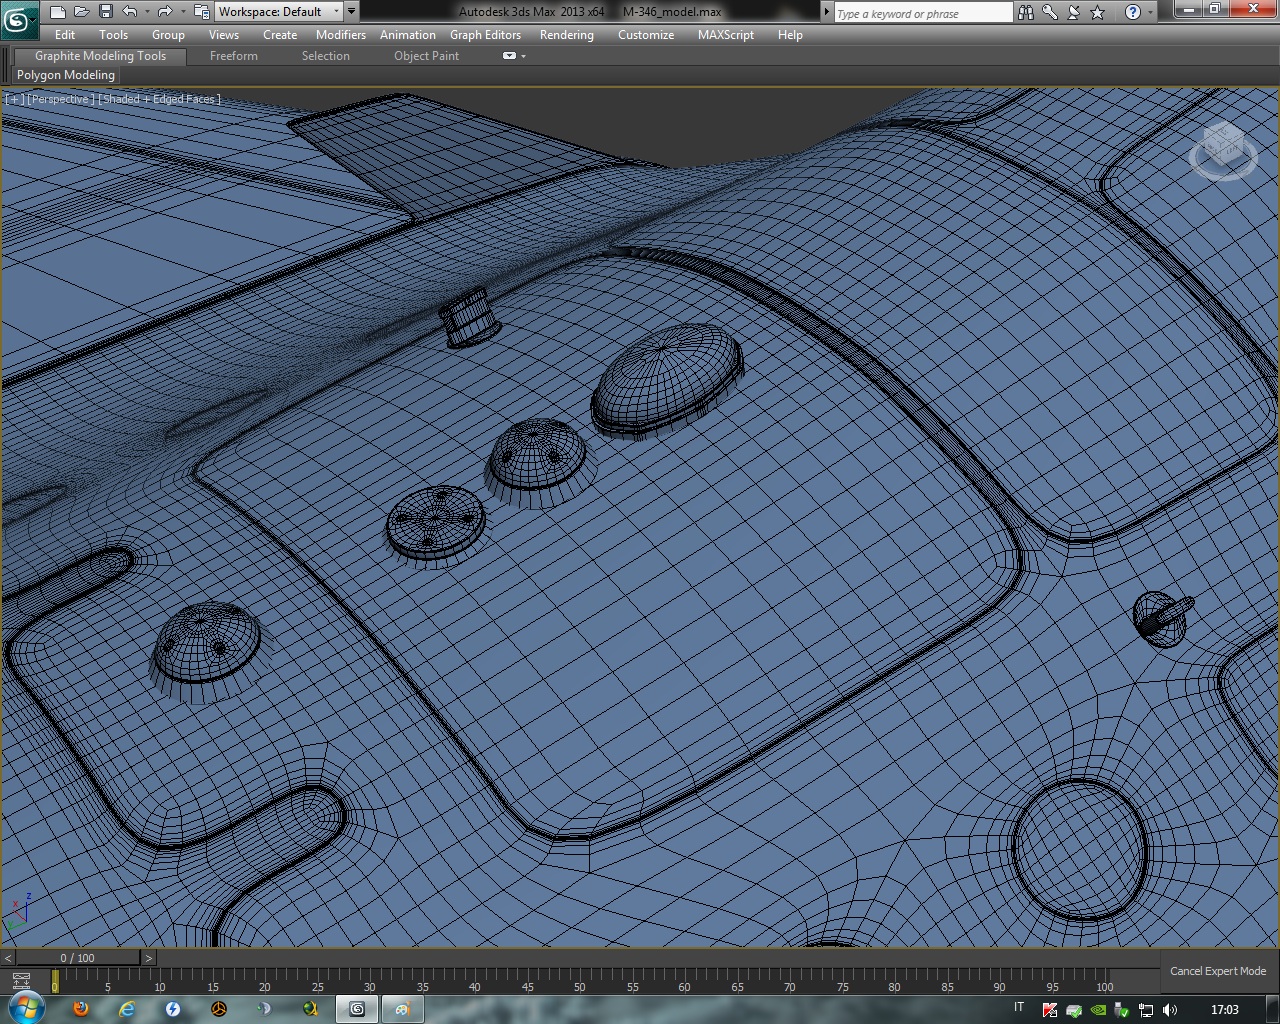The width and height of the screenshot is (1280, 1024).
Task: Click the NVIDIA tray icon
Action: point(1098,1010)
